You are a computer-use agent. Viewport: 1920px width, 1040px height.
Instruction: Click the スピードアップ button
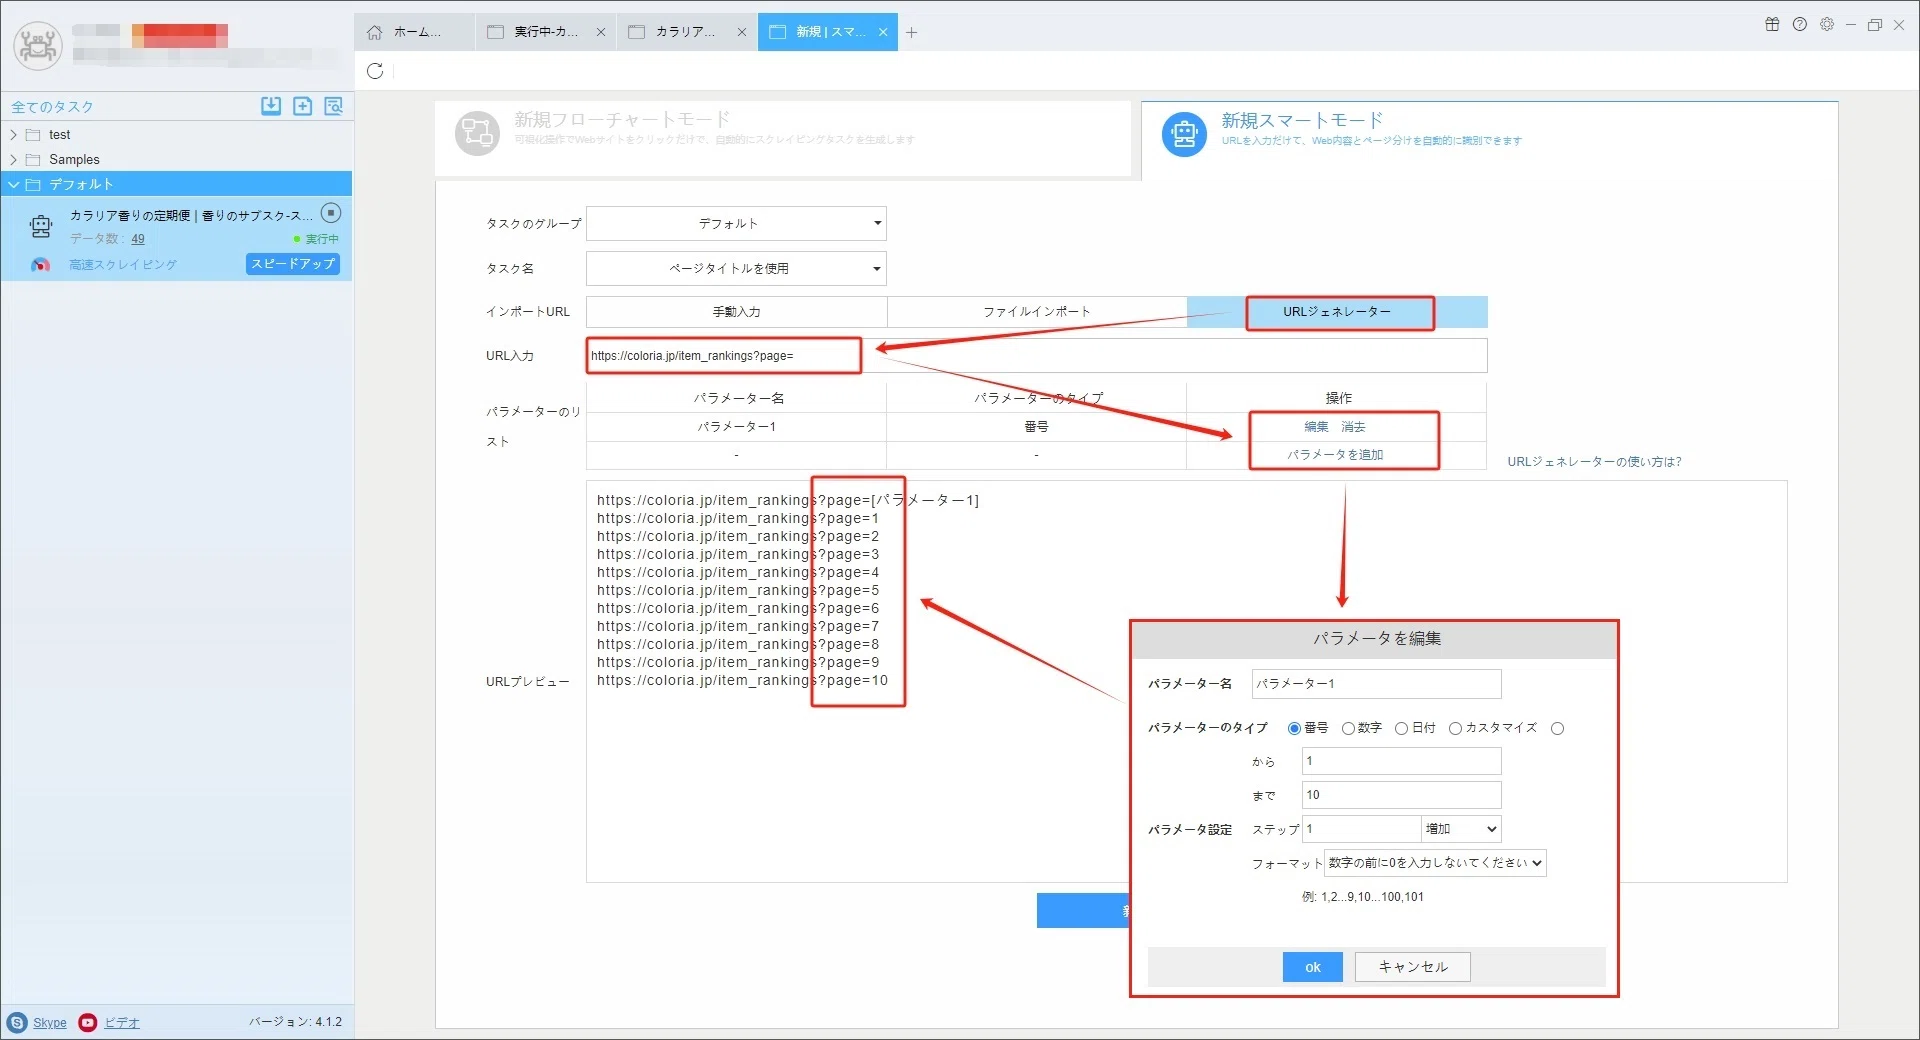293,264
